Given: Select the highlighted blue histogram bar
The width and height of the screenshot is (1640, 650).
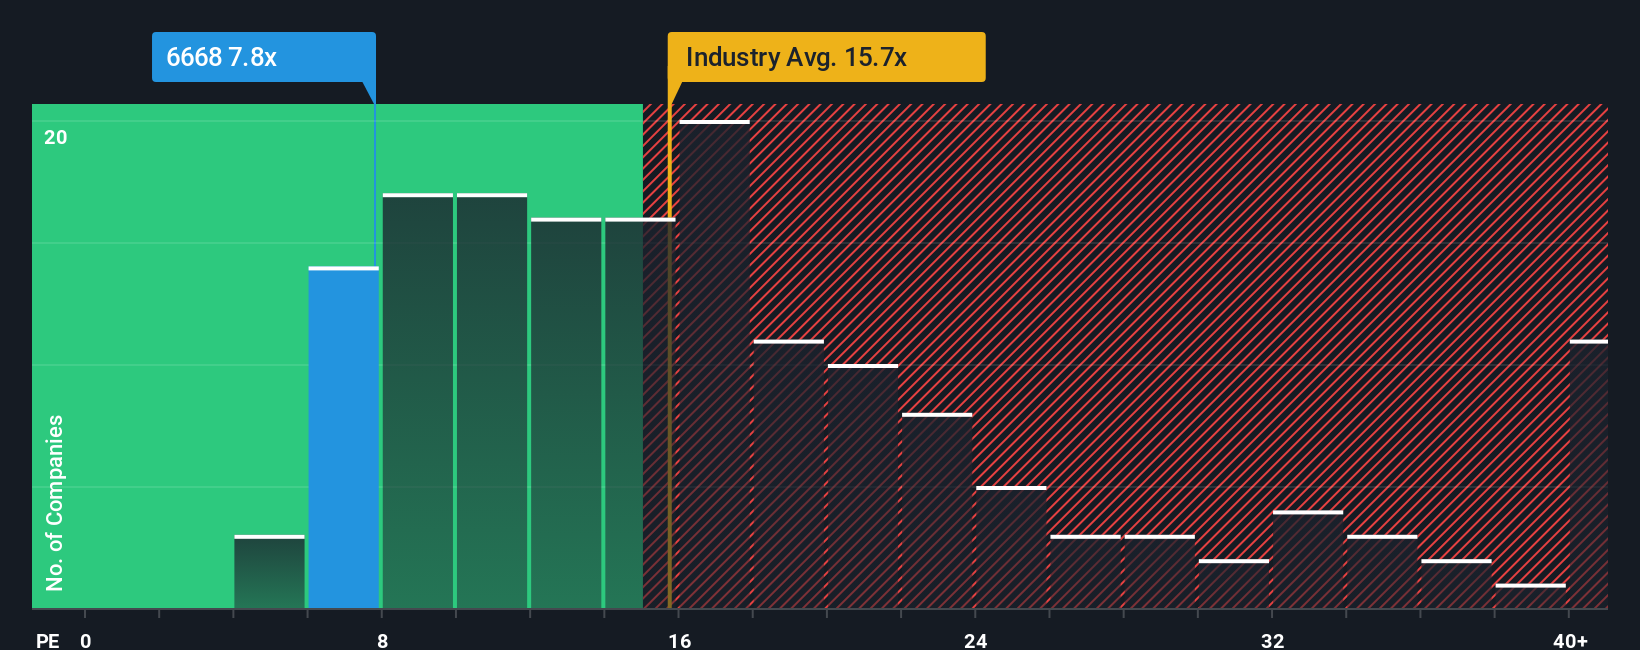Looking at the screenshot, I should (x=344, y=438).
